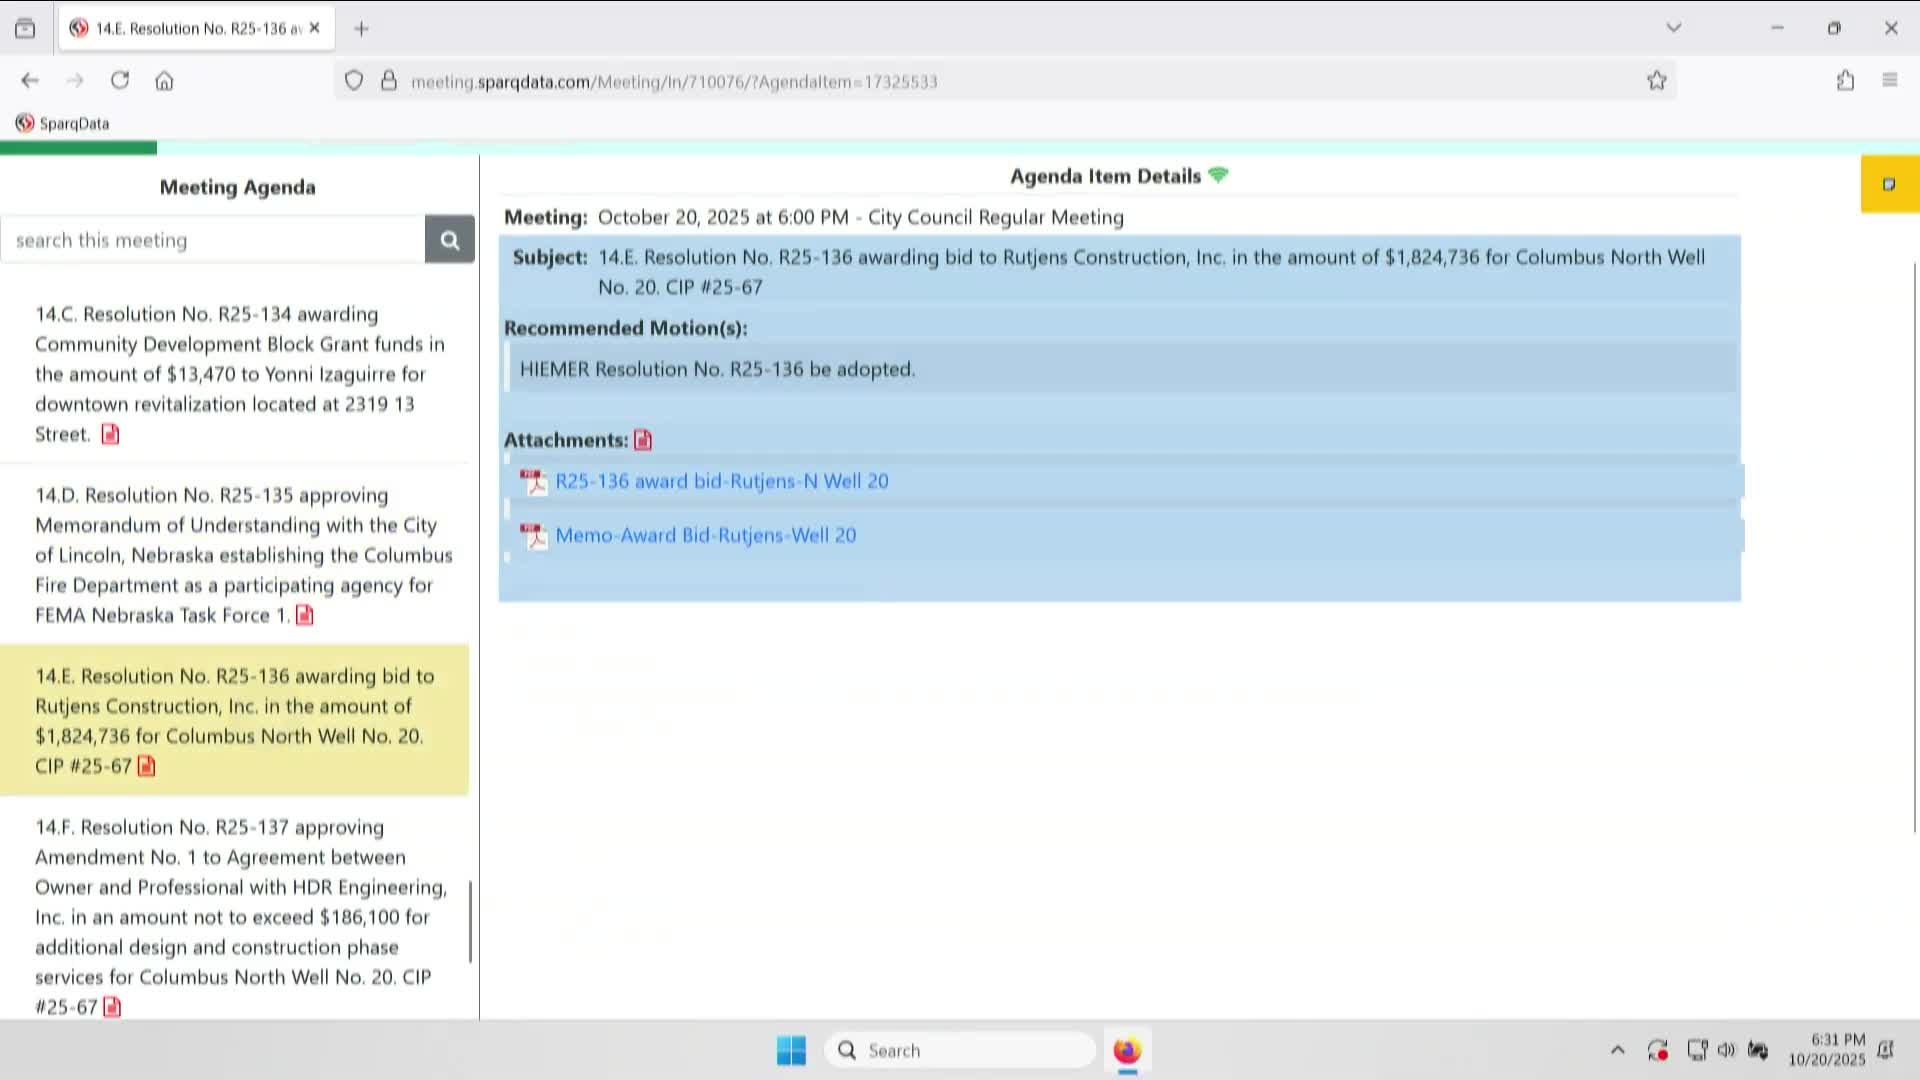This screenshot has height=1080, width=1920.
Task: Click the yellow side panel button at right edge
Action: pyautogui.click(x=1889, y=184)
